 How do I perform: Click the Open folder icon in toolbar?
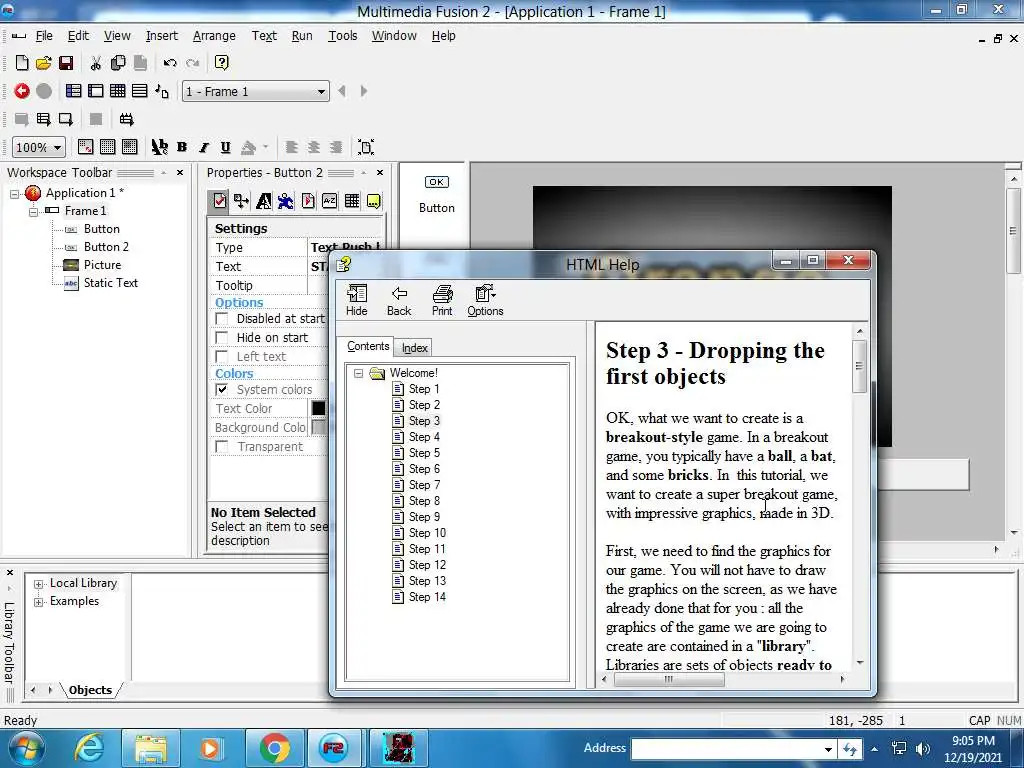click(x=44, y=63)
